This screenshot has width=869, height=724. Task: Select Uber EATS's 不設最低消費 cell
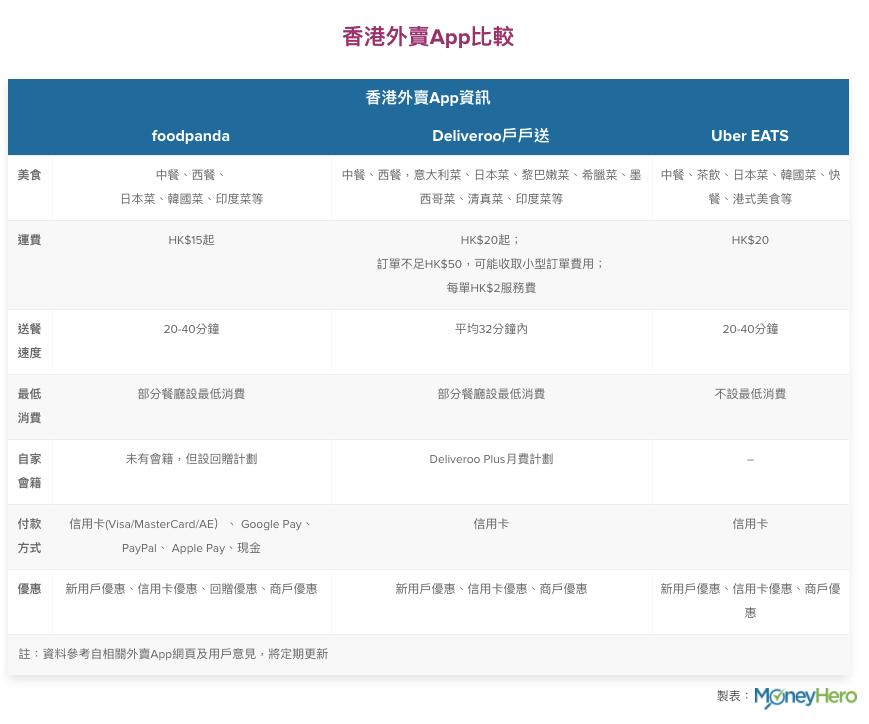pyautogui.click(x=749, y=394)
